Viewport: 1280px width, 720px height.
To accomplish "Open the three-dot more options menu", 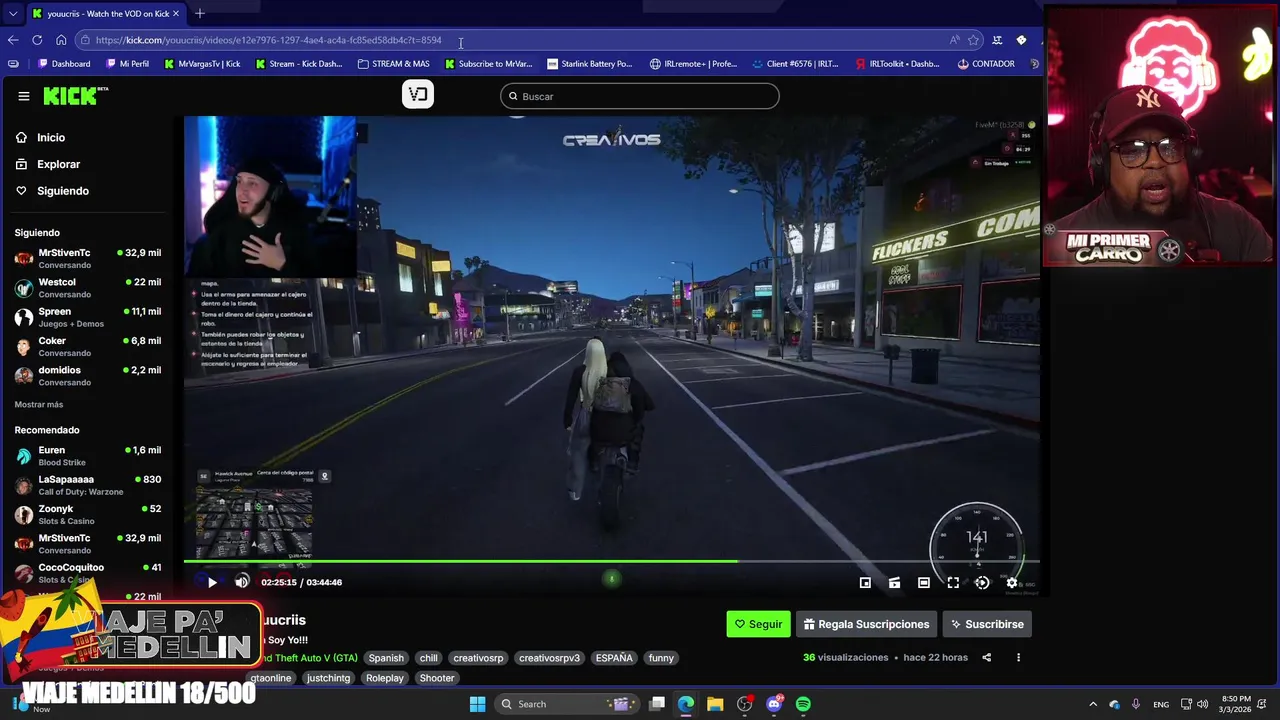I will click(1018, 658).
